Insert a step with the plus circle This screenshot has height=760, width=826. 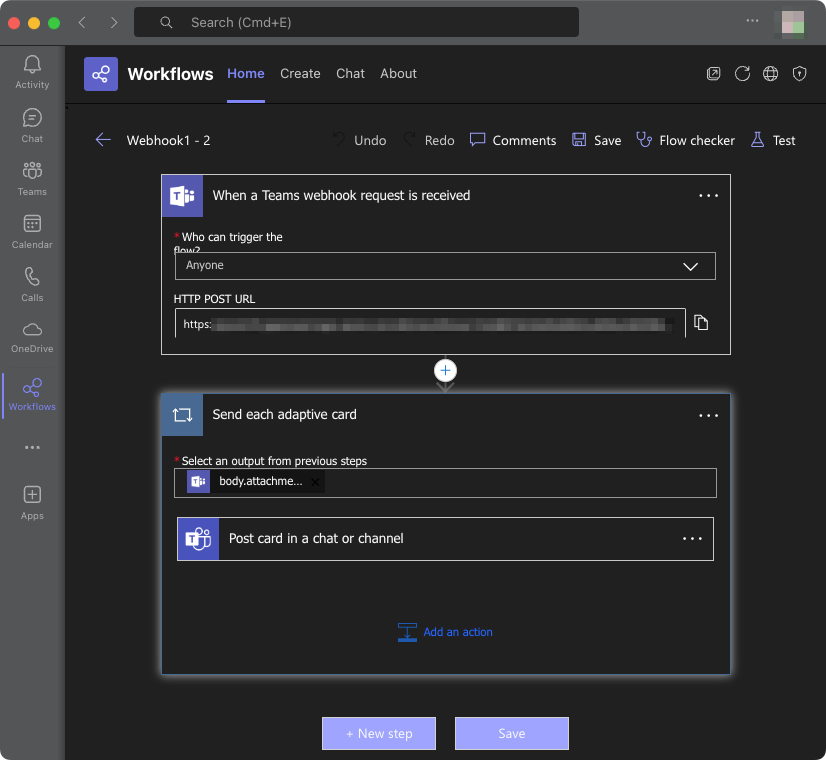click(x=445, y=371)
